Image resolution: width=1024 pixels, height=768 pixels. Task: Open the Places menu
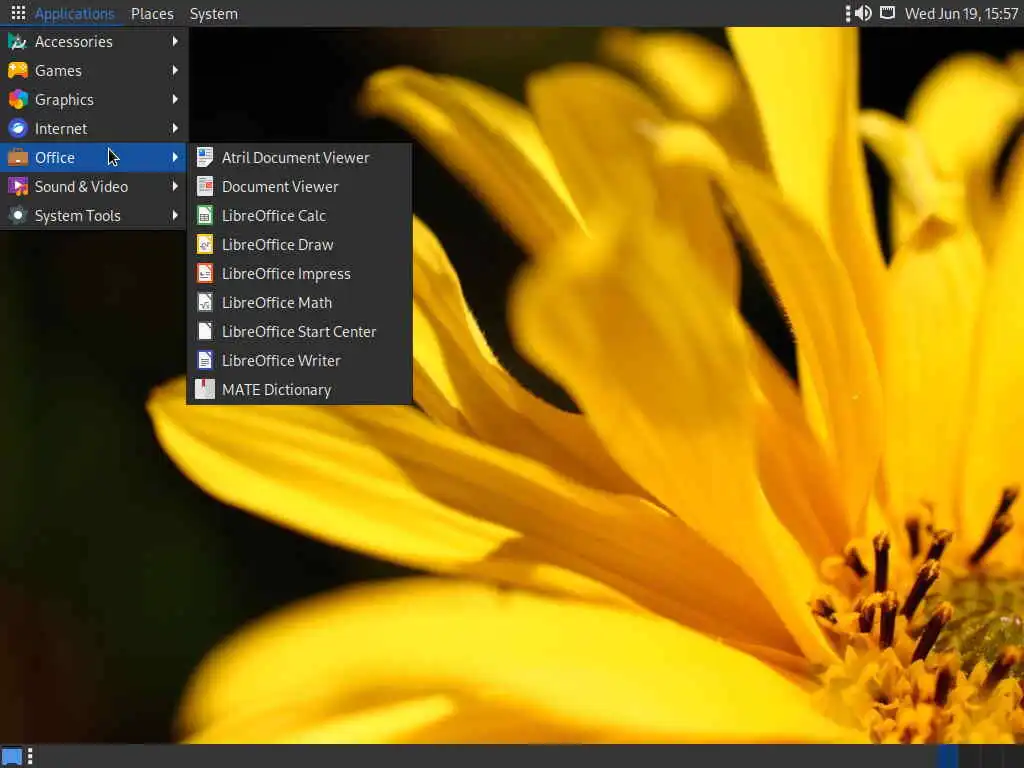pos(152,14)
